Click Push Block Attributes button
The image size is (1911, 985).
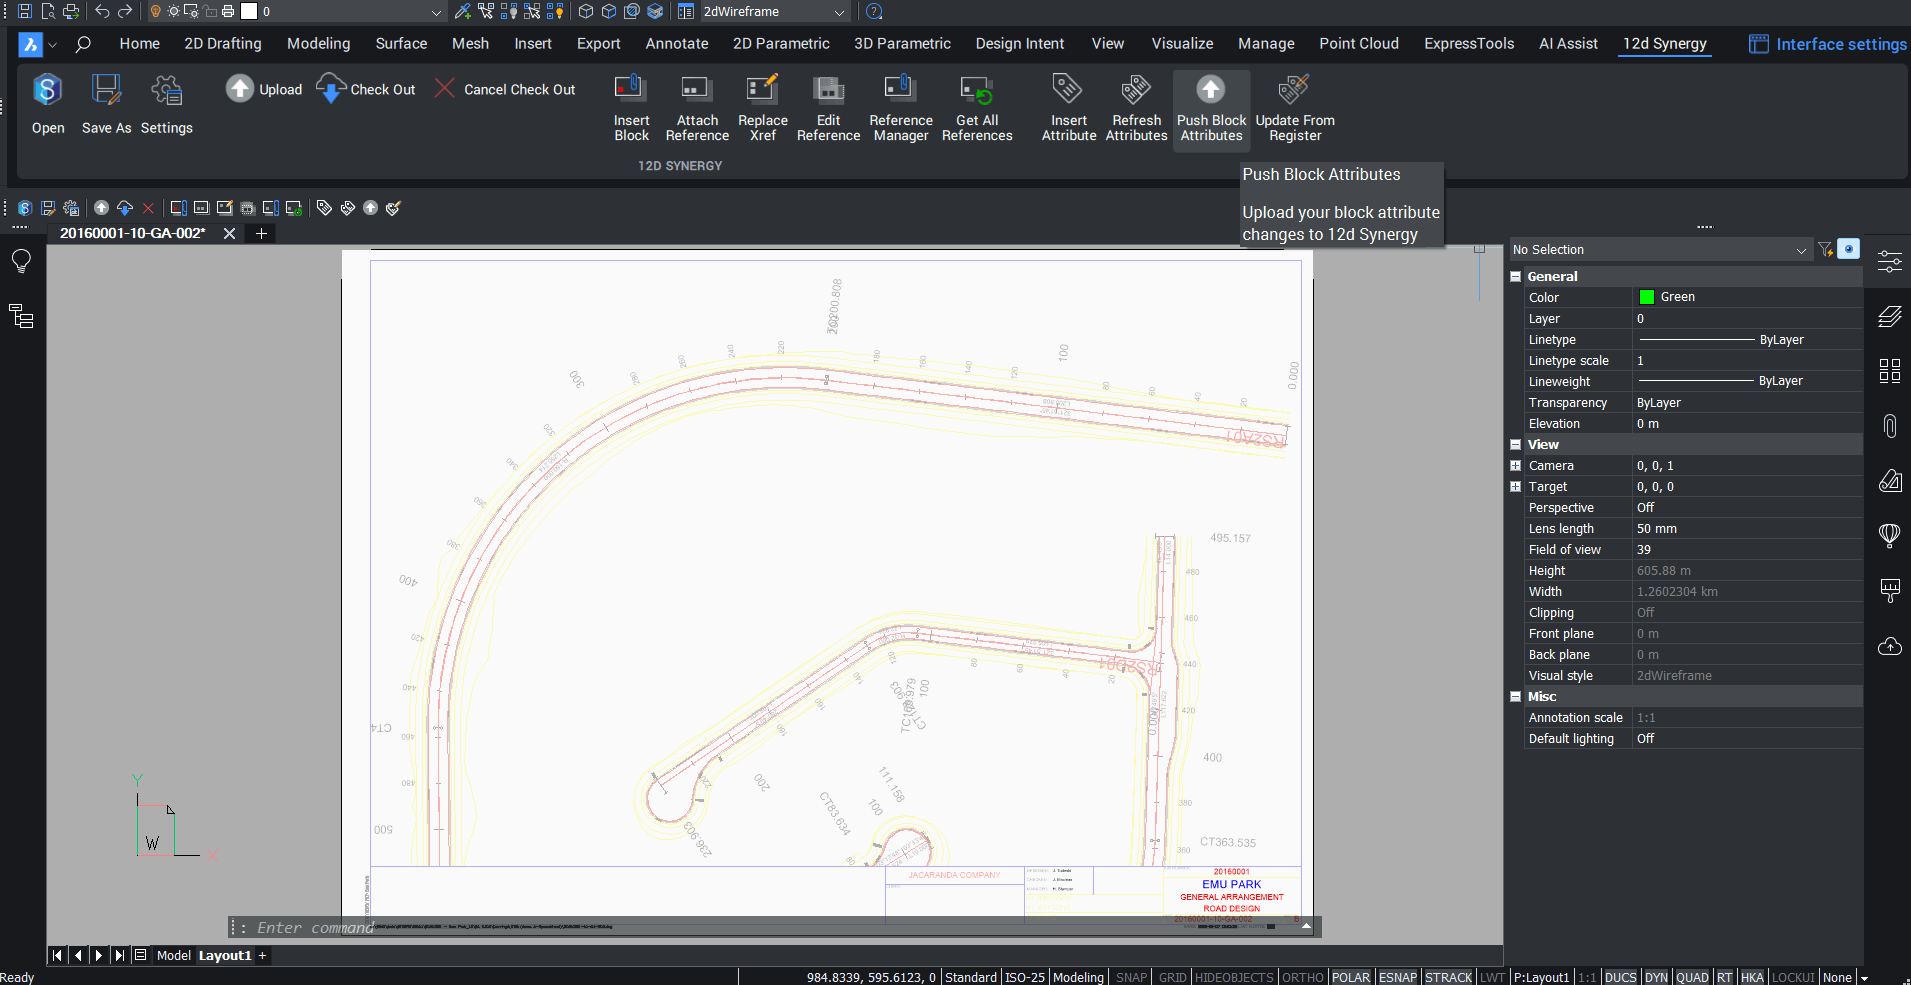pos(1211,108)
